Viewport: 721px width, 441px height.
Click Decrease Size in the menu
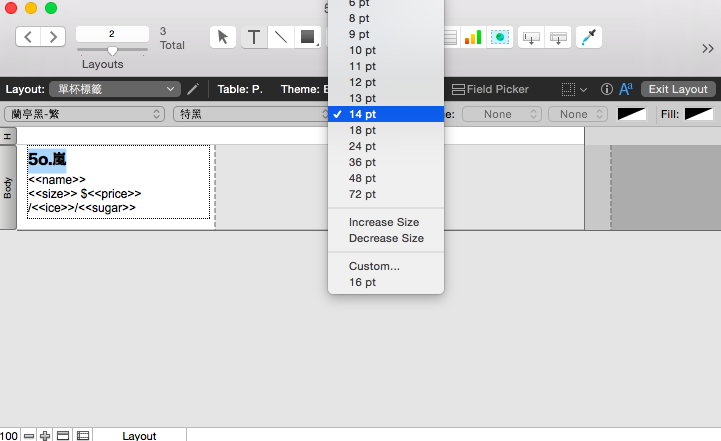coord(386,238)
